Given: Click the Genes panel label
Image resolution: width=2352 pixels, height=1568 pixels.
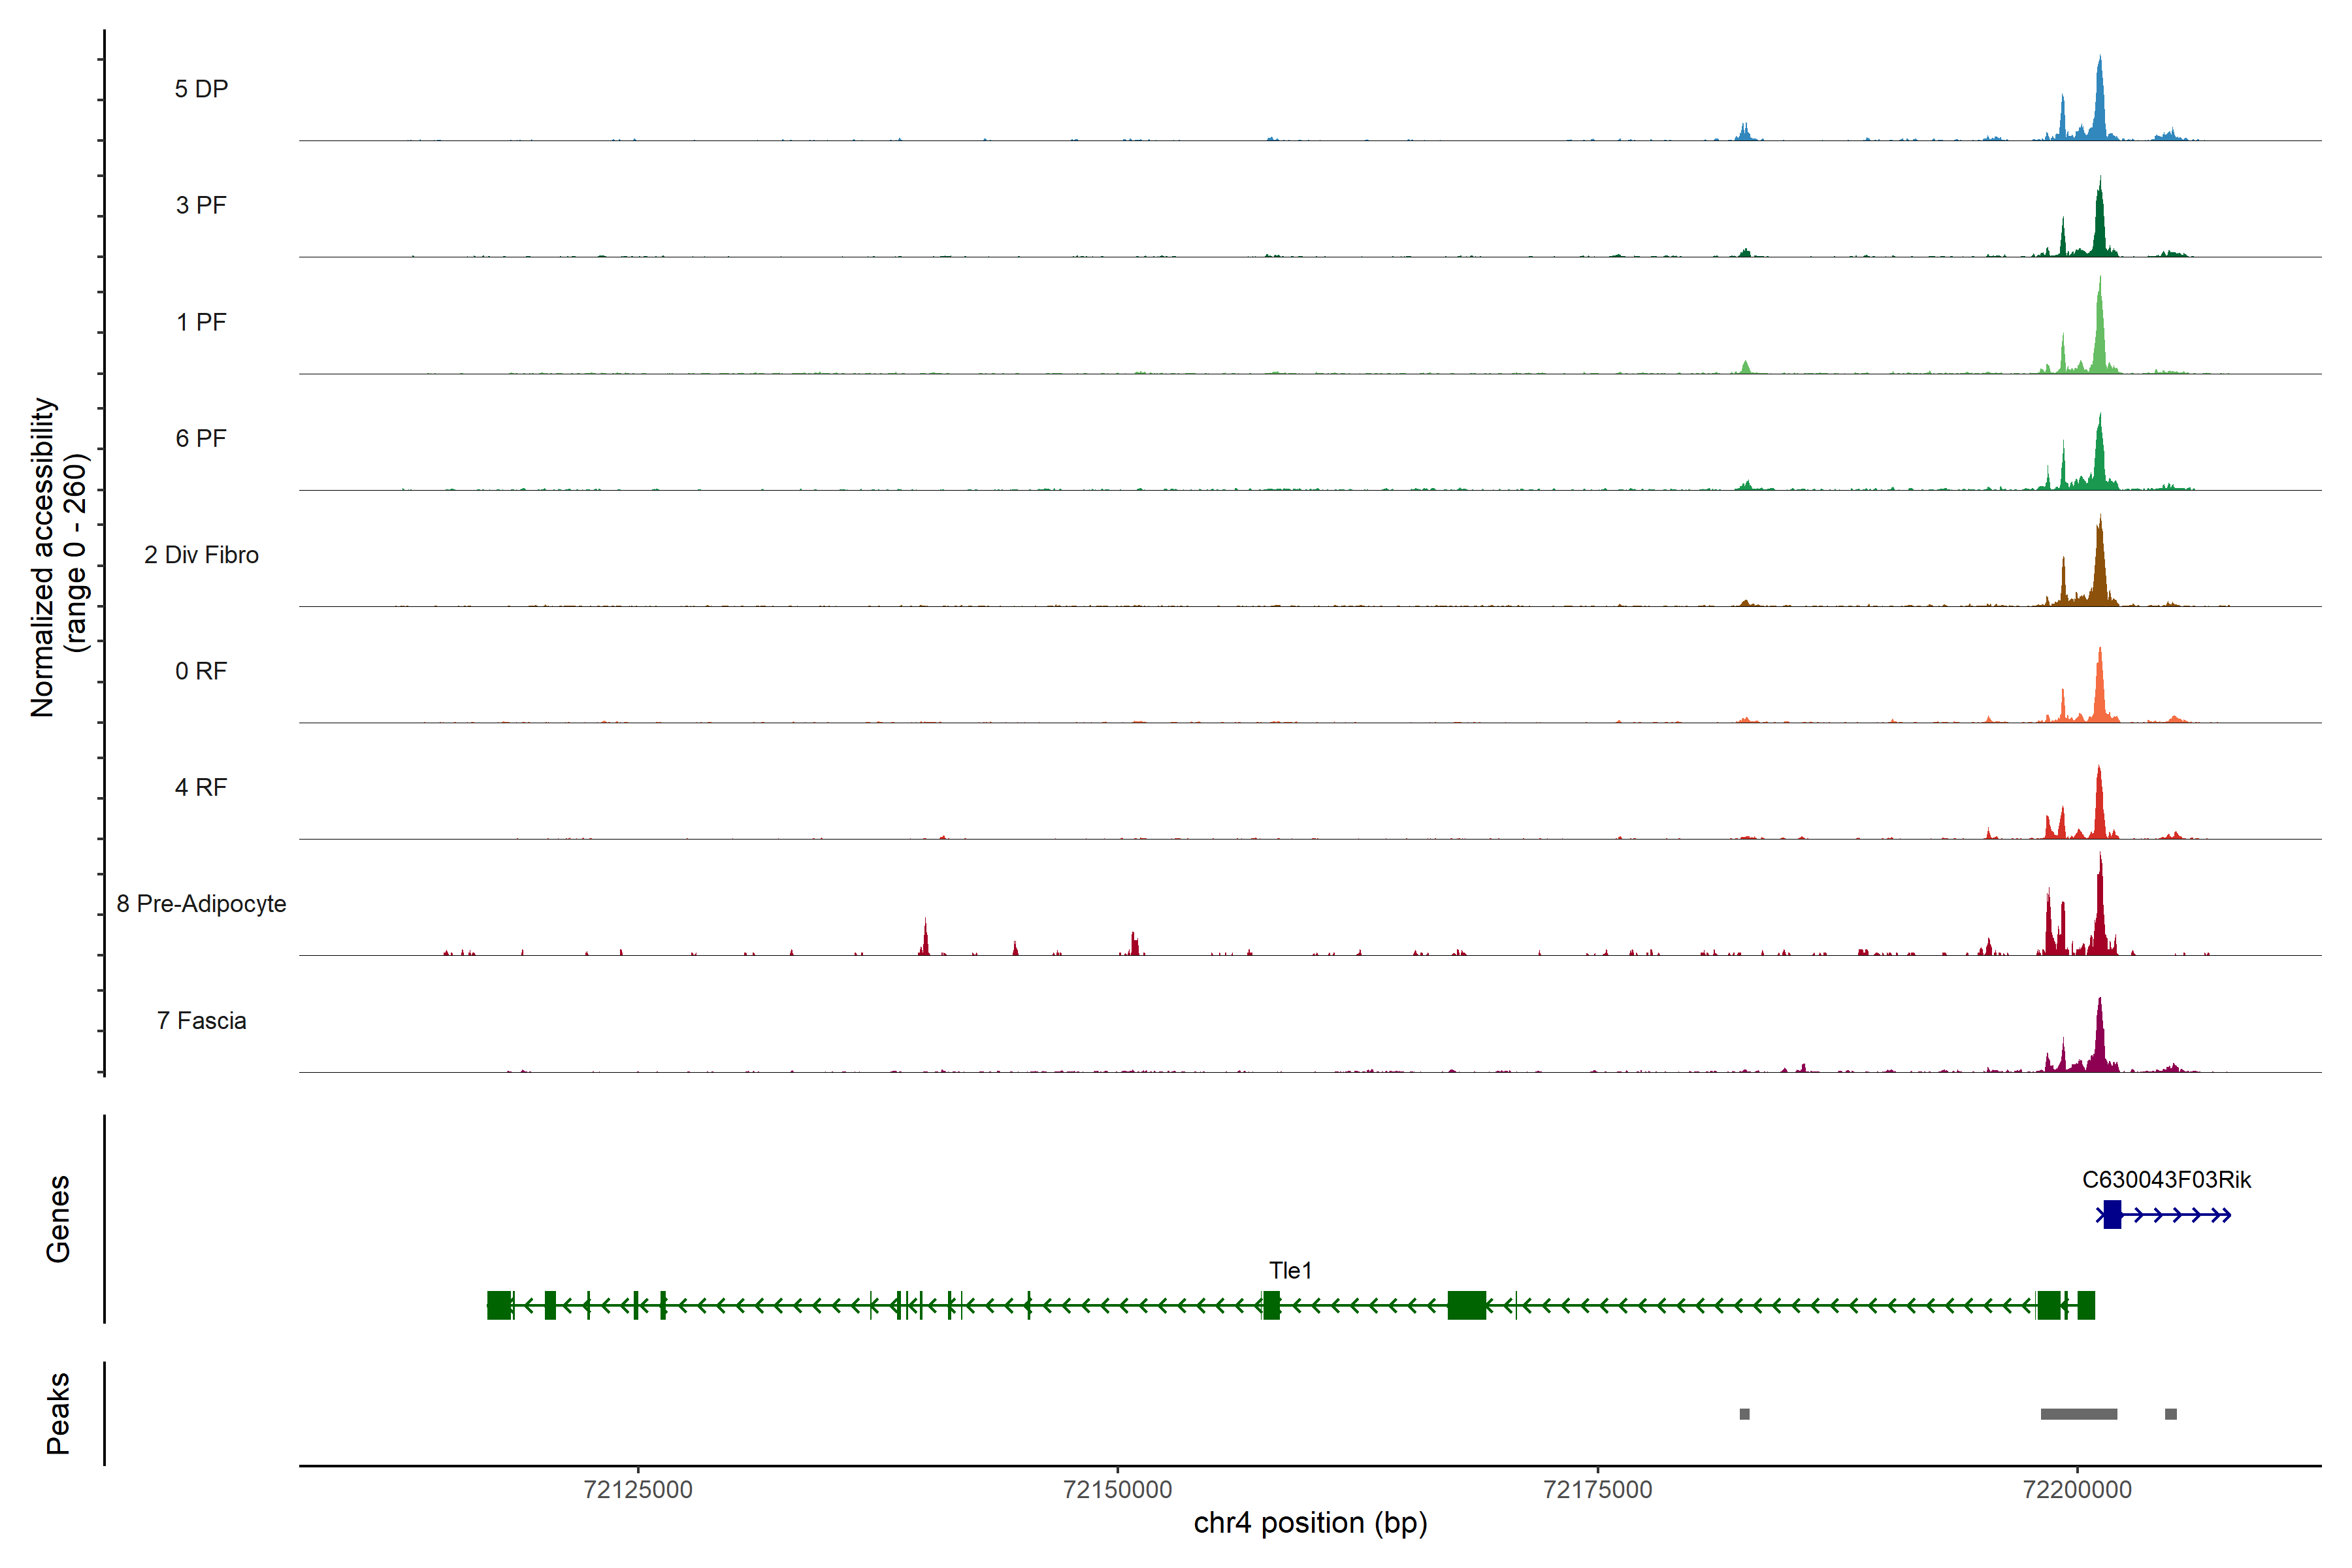Looking at the screenshot, I should [x=58, y=1218].
